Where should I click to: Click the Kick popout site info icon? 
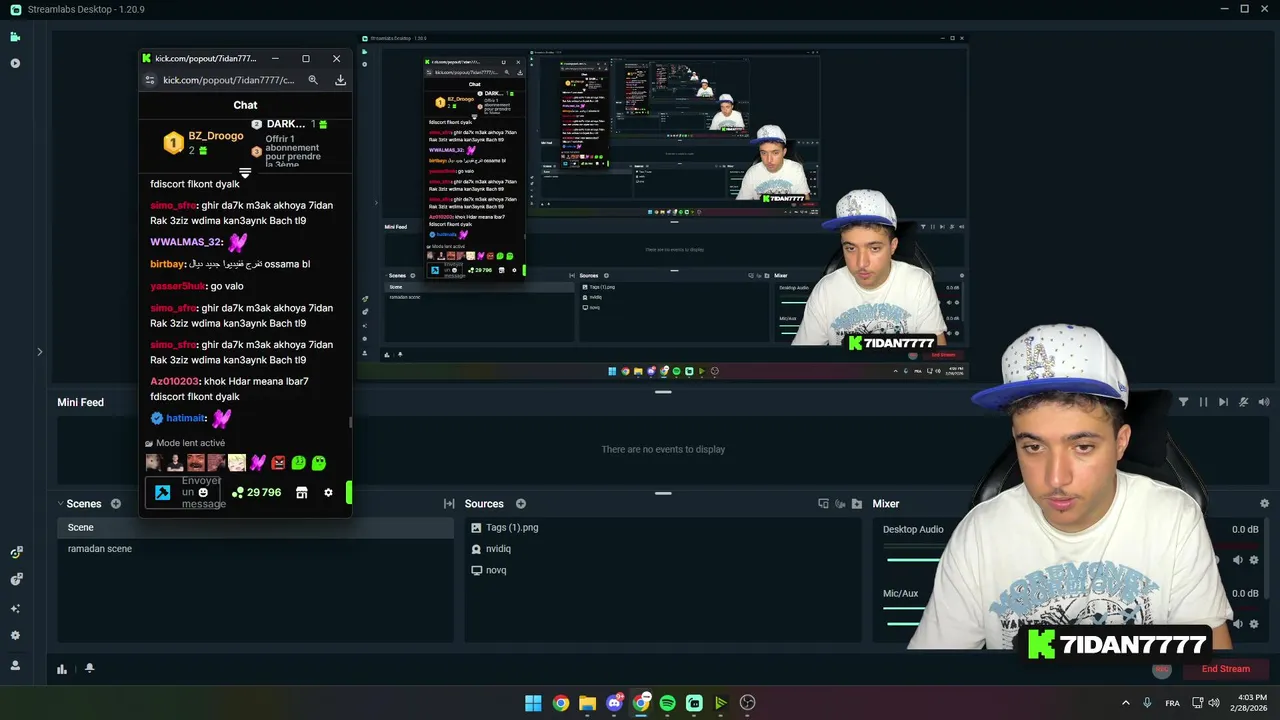click(x=151, y=80)
